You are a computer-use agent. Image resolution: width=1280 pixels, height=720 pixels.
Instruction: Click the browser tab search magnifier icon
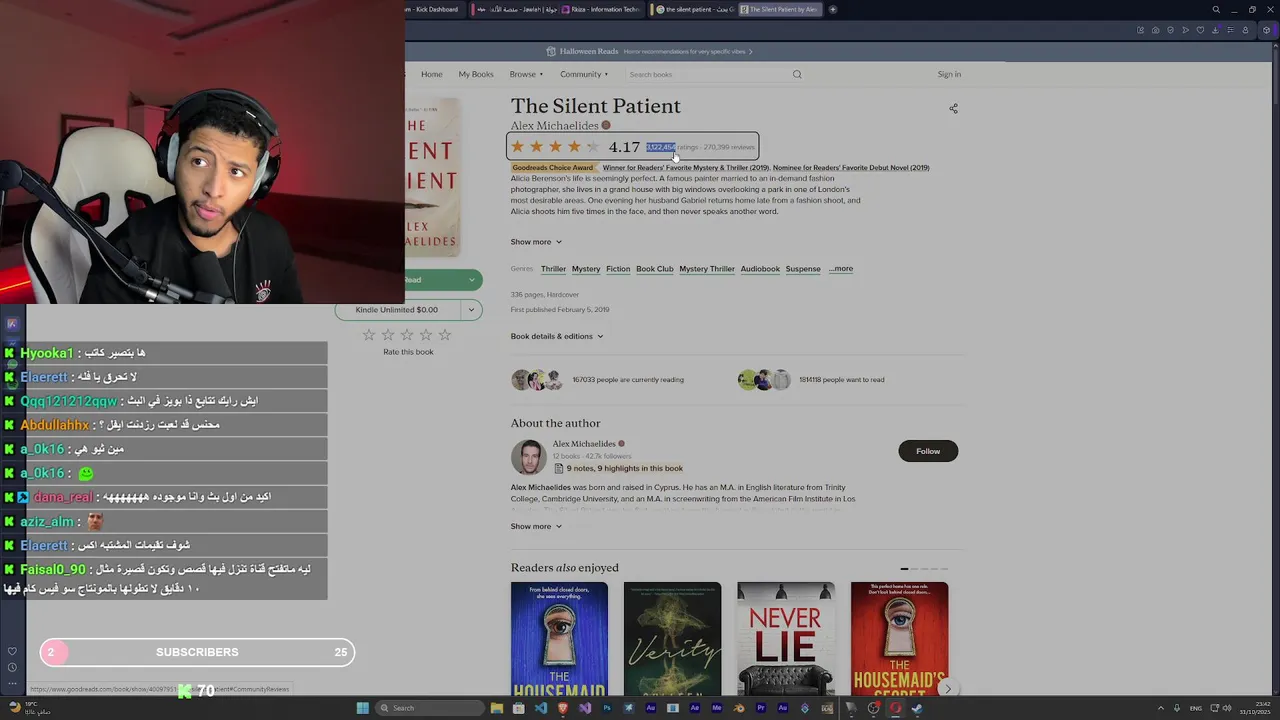[1216, 9]
